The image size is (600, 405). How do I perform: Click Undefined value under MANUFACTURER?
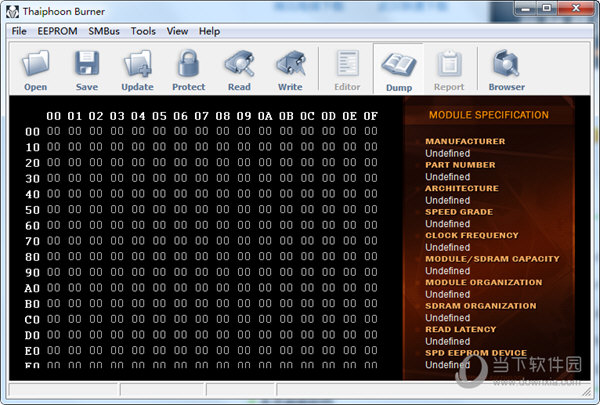(x=447, y=153)
